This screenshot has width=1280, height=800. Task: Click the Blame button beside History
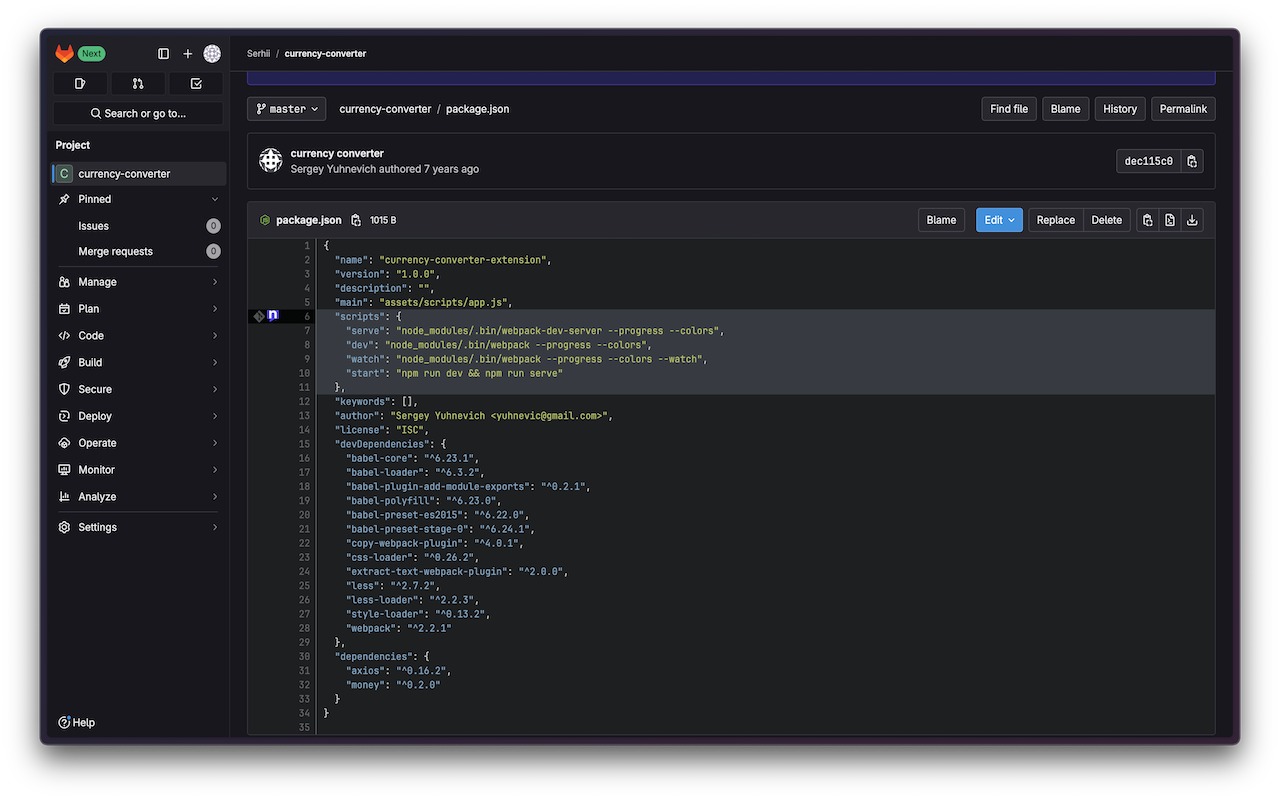(1065, 109)
